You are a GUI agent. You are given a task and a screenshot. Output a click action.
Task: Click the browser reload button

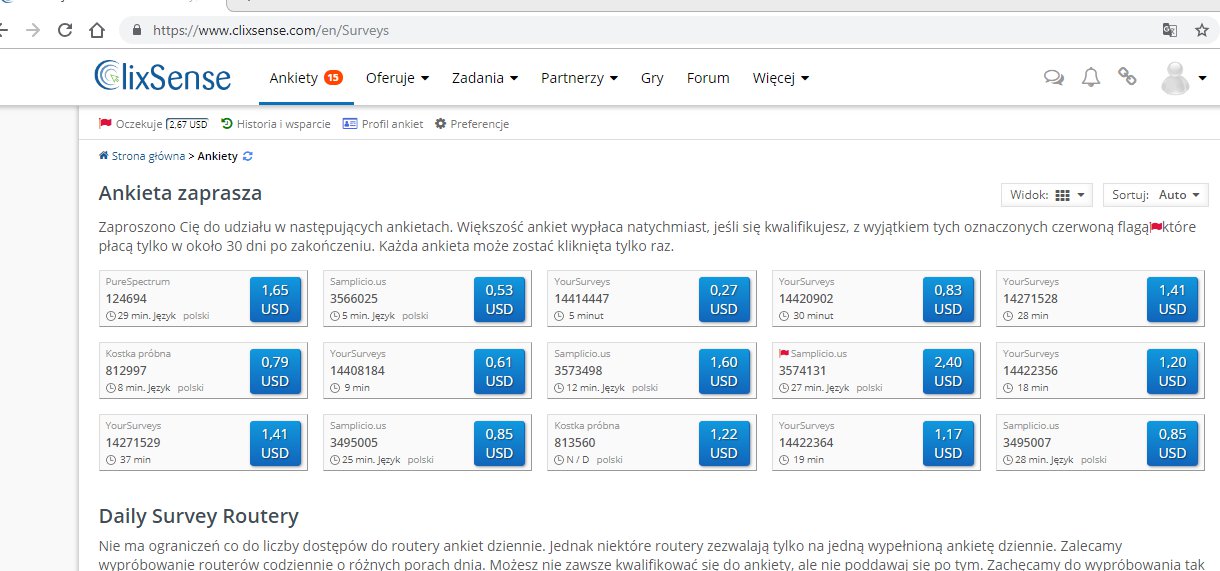pyautogui.click(x=65, y=30)
